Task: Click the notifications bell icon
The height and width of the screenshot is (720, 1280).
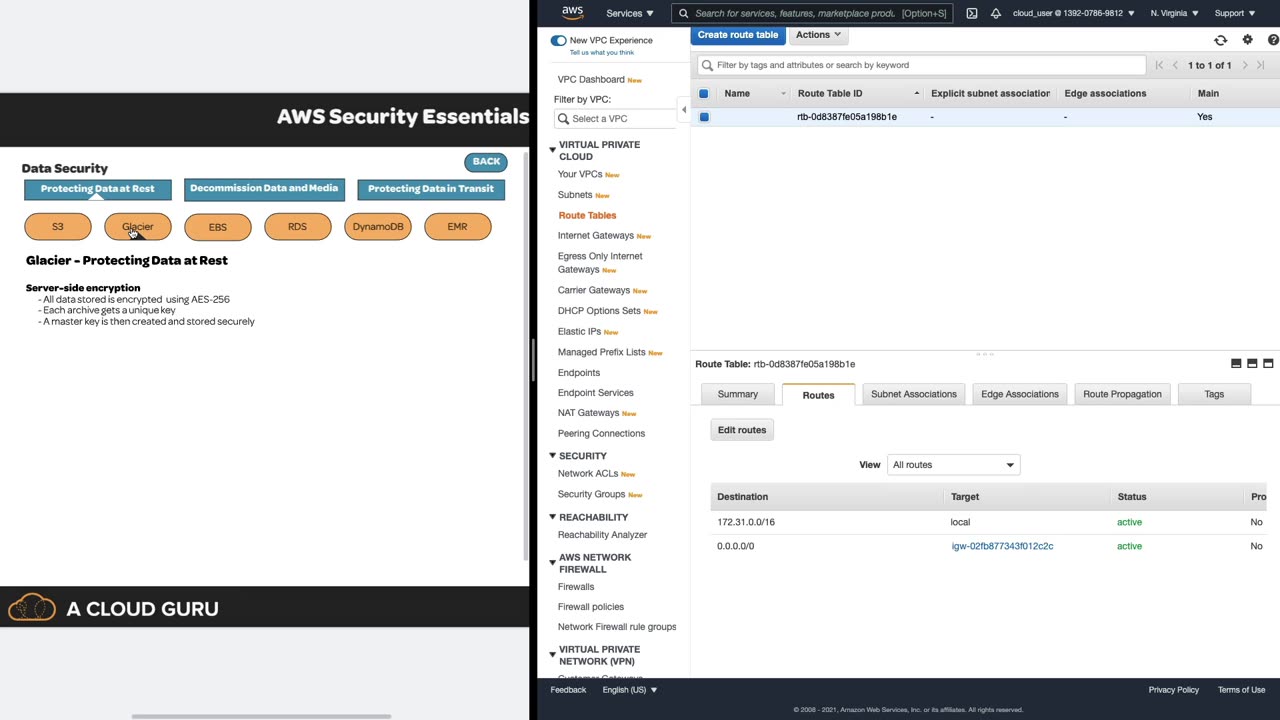Action: coord(995,13)
